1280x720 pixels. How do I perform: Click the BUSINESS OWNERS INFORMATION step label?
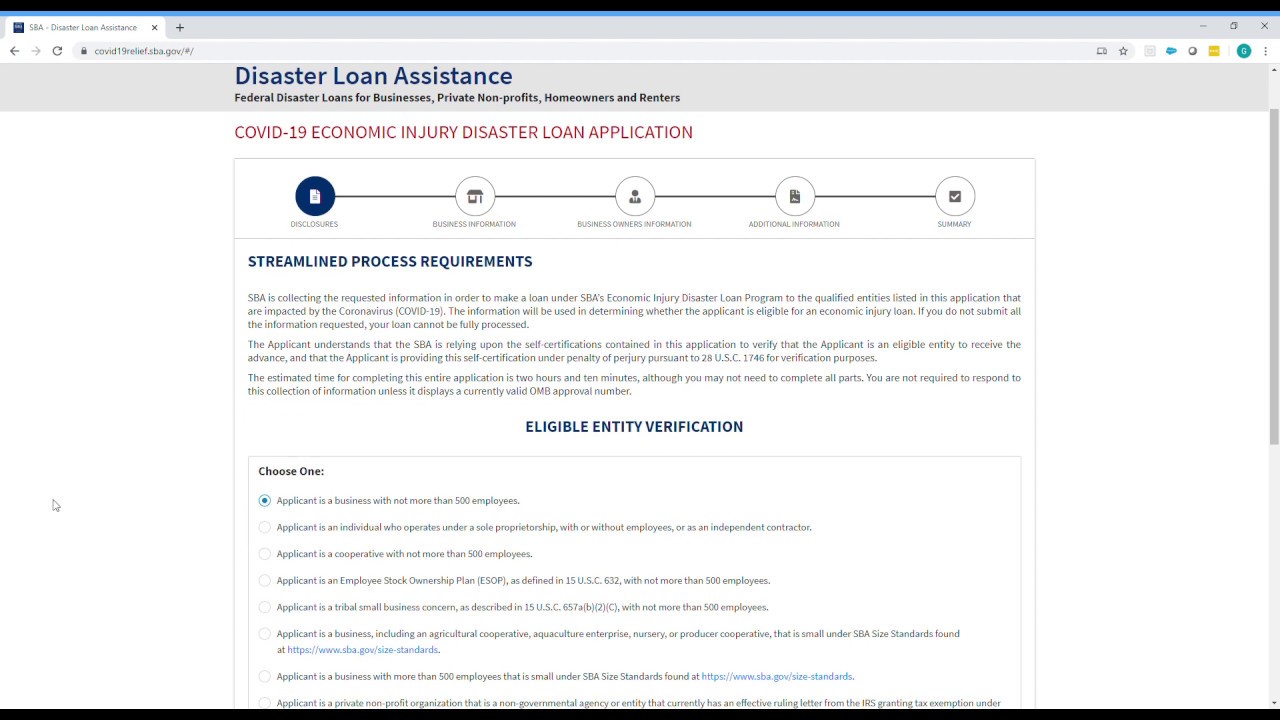(x=634, y=224)
